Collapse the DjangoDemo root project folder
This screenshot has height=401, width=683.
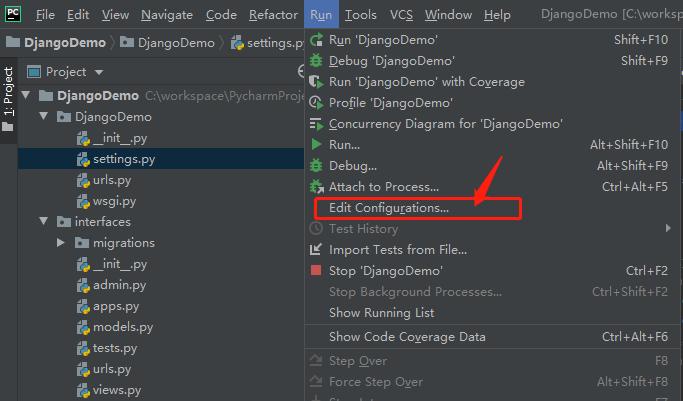pos(26,95)
